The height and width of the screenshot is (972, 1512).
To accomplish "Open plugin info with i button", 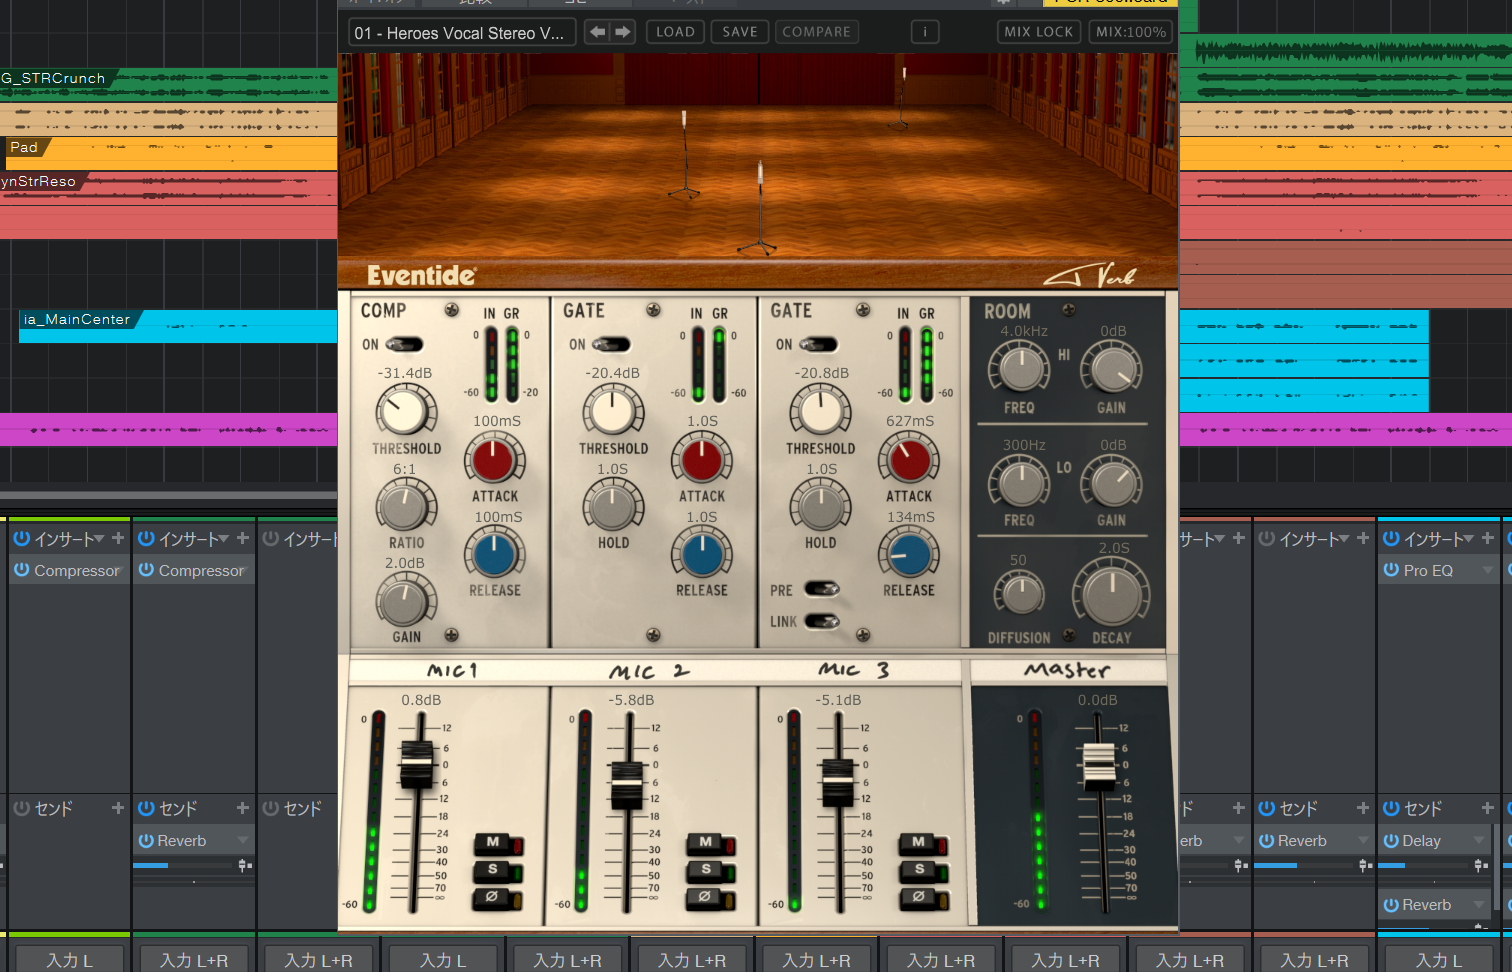I will pos(925,32).
